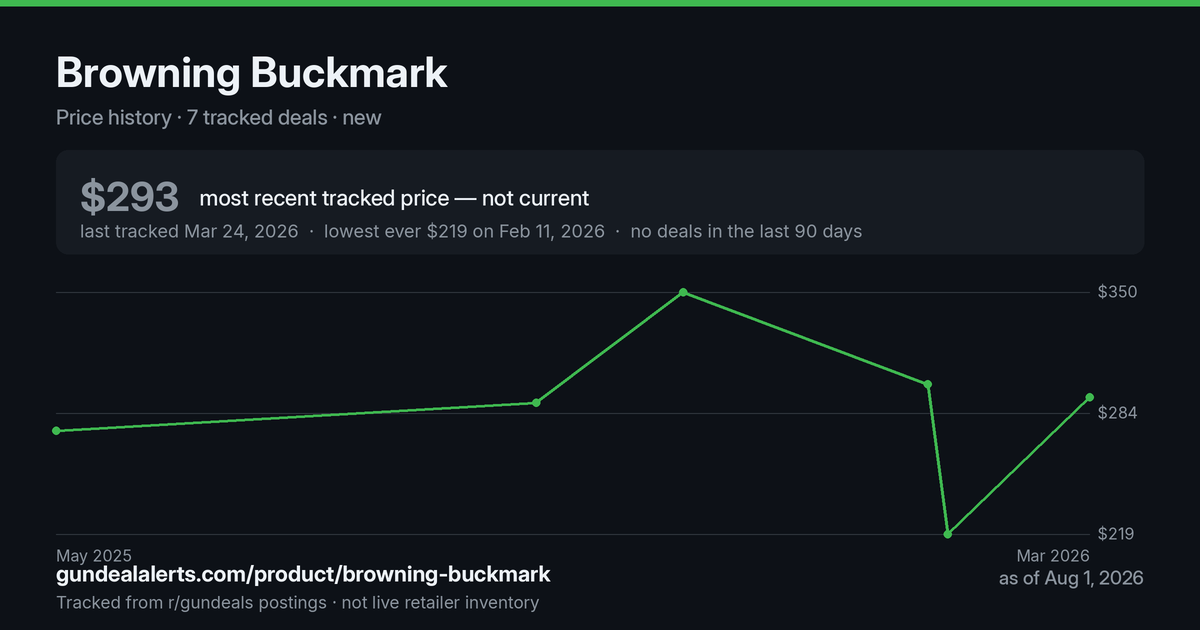1200x630 pixels.
Task: Click the $284 axis label
Action: coord(1117,413)
